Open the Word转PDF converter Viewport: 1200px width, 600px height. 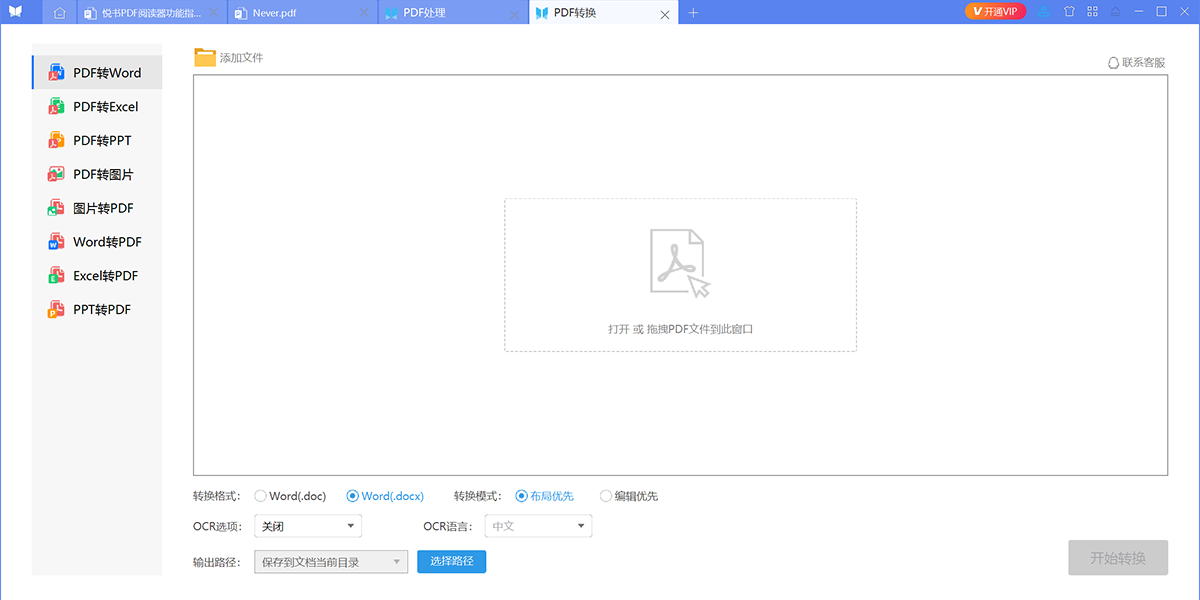[97, 241]
